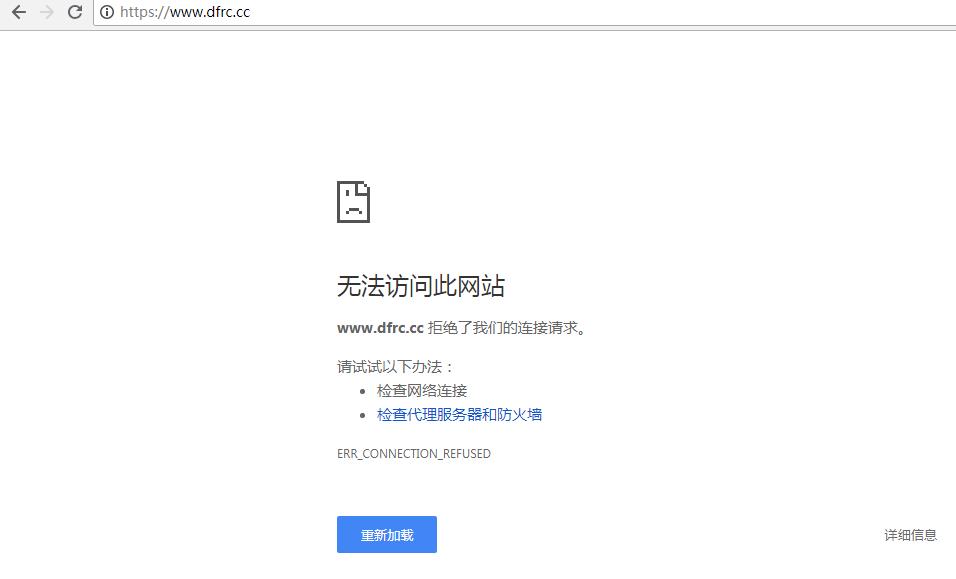The image size is (956, 579).
Task: Click the https:// portion of the URL
Action: tap(141, 12)
